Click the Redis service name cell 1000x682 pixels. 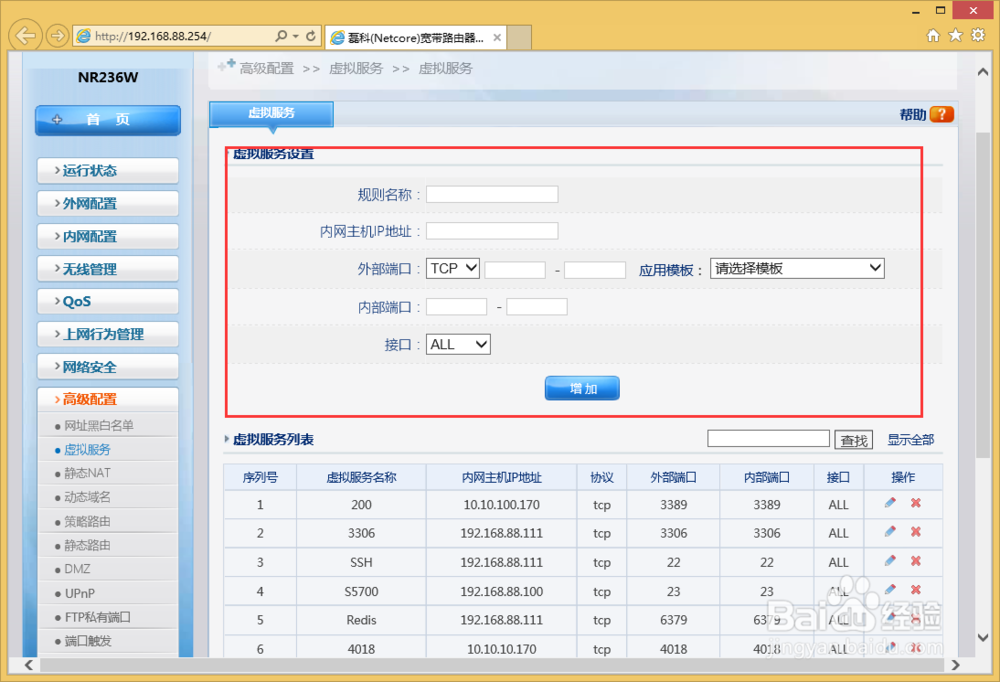[x=361, y=620]
